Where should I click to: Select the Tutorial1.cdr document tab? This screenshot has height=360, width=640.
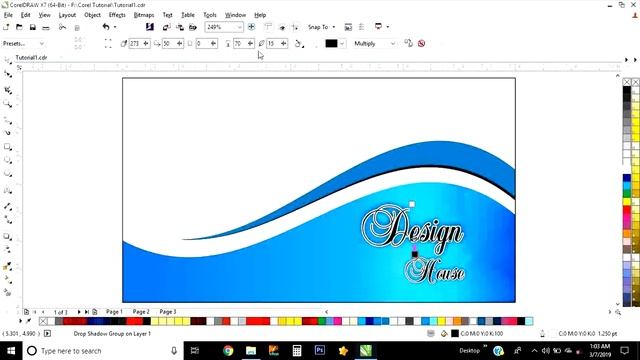[31, 58]
